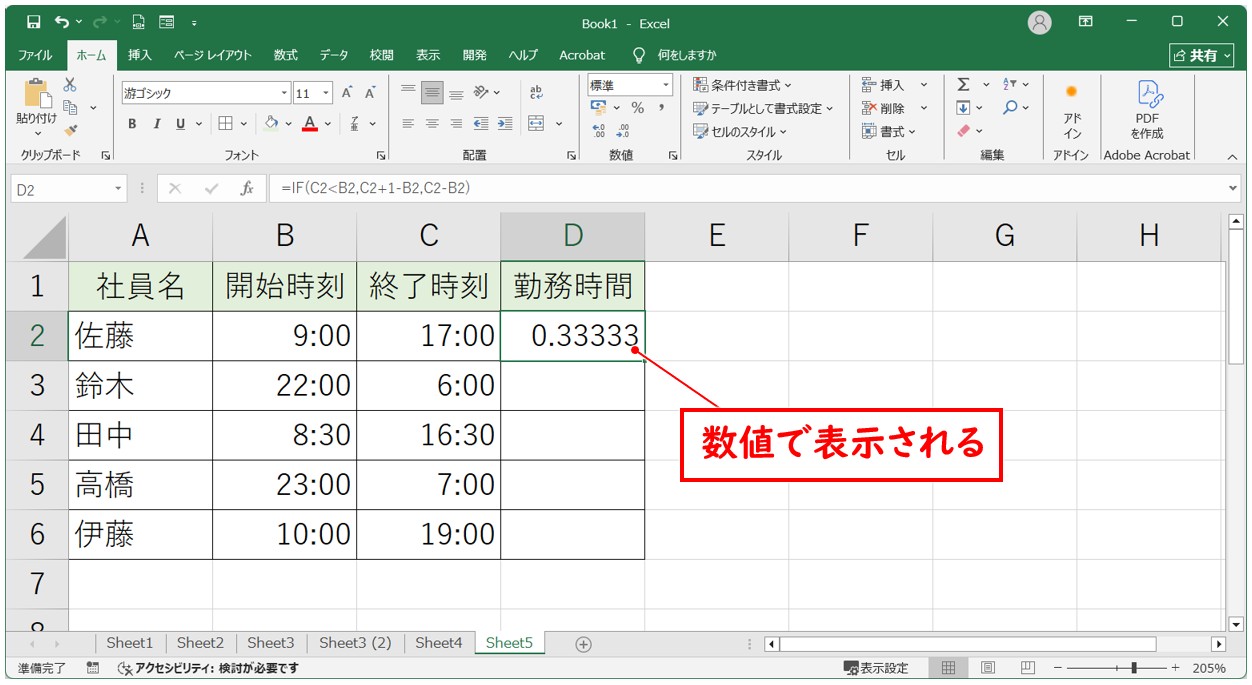Click the font color A with red bar
1252x685 pixels.
pyautogui.click(x=310, y=124)
